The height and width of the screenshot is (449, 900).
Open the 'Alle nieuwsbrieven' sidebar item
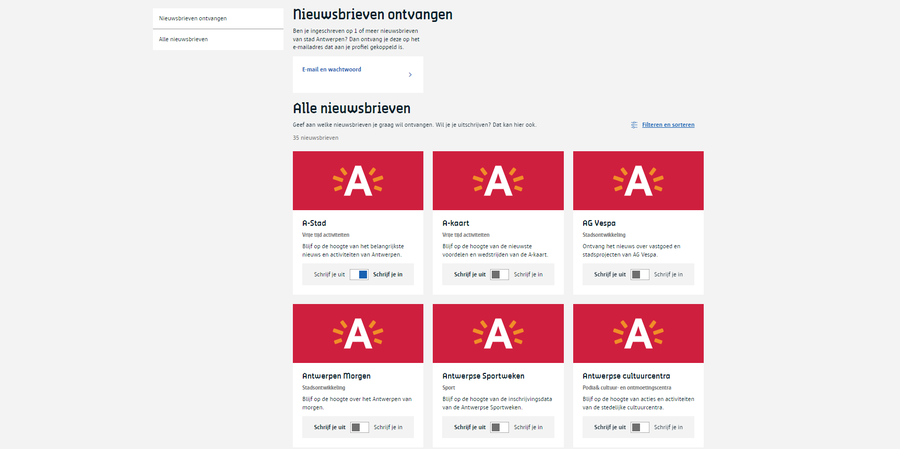tap(218, 40)
